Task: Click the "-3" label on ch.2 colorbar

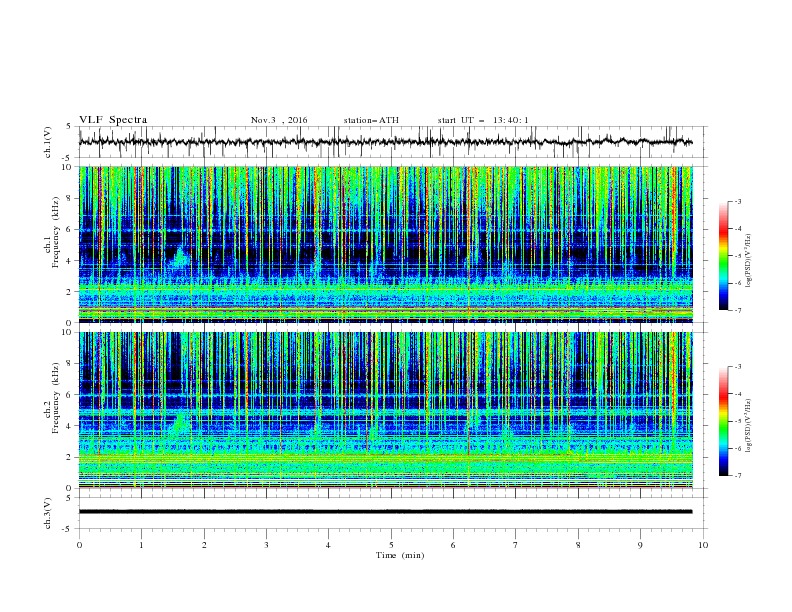Action: coord(738,367)
